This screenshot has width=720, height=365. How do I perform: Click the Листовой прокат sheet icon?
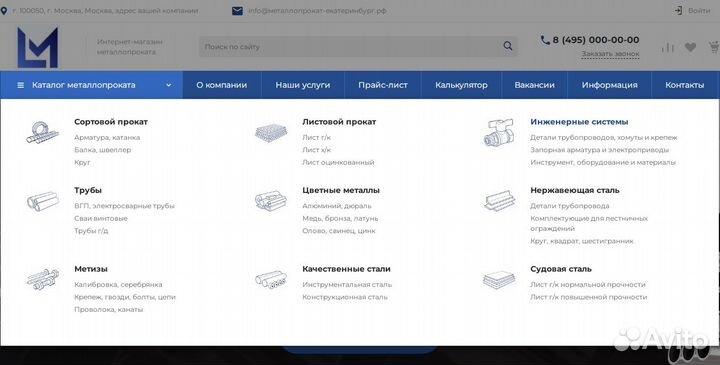click(x=271, y=132)
